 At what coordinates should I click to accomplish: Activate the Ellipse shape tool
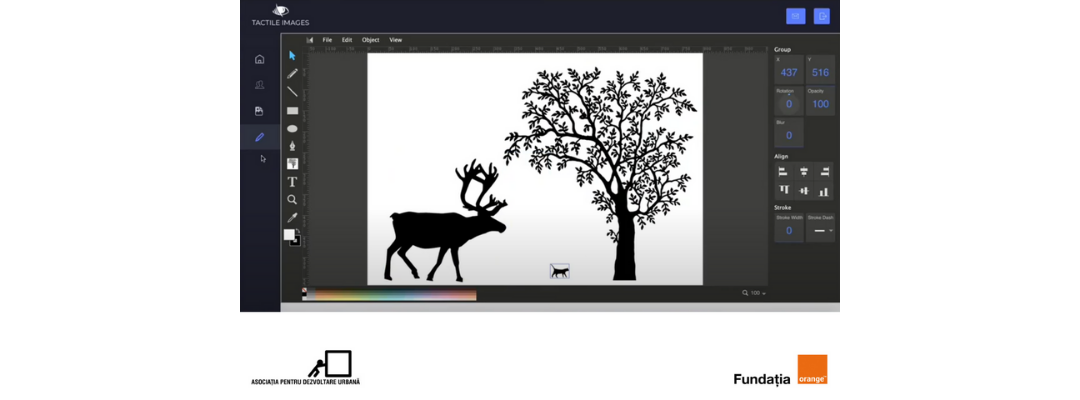[x=292, y=128]
